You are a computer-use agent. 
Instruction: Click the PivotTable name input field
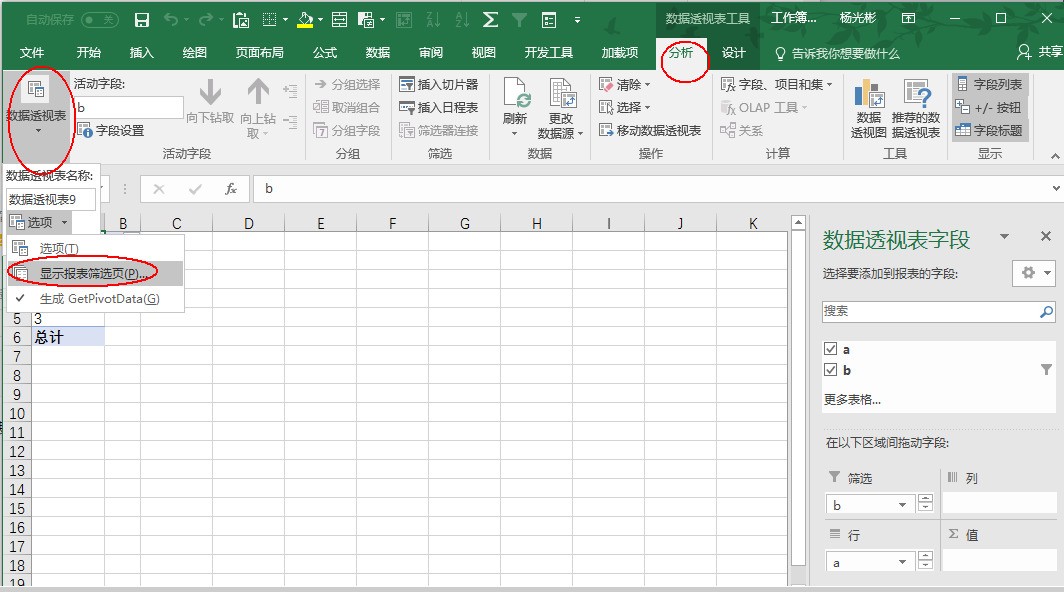[51, 200]
